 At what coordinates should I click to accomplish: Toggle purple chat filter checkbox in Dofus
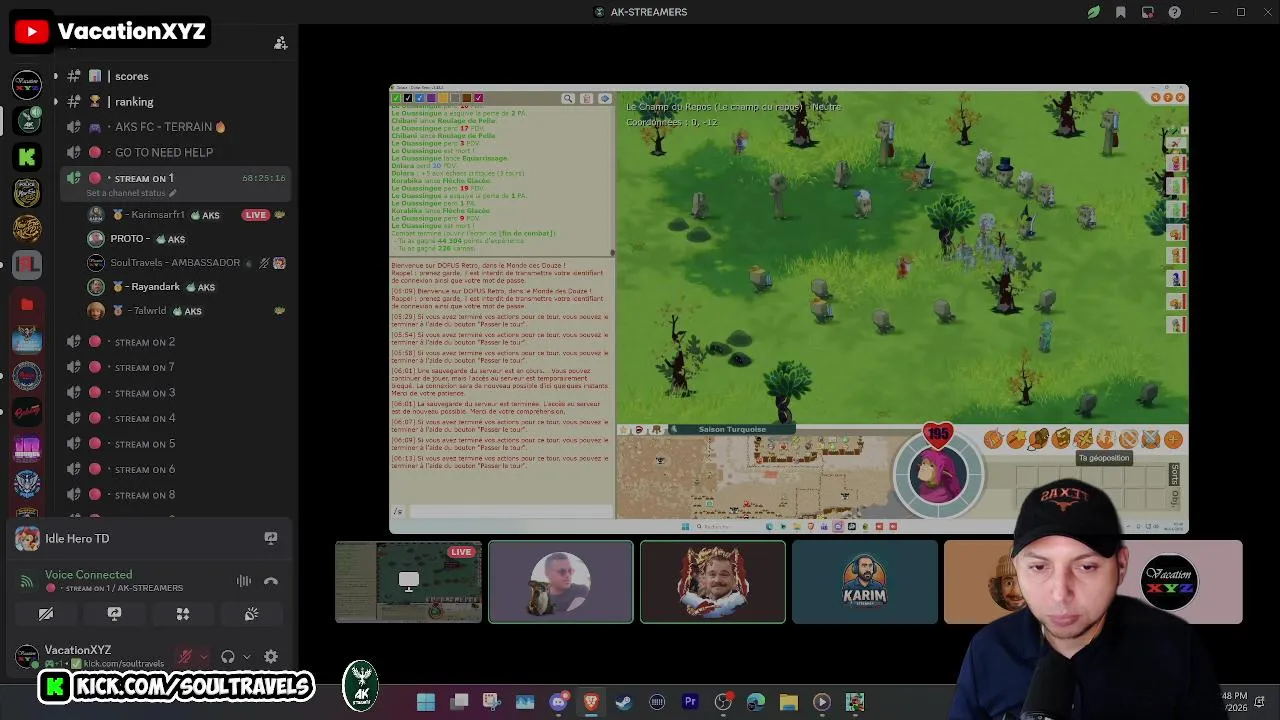pos(431,98)
